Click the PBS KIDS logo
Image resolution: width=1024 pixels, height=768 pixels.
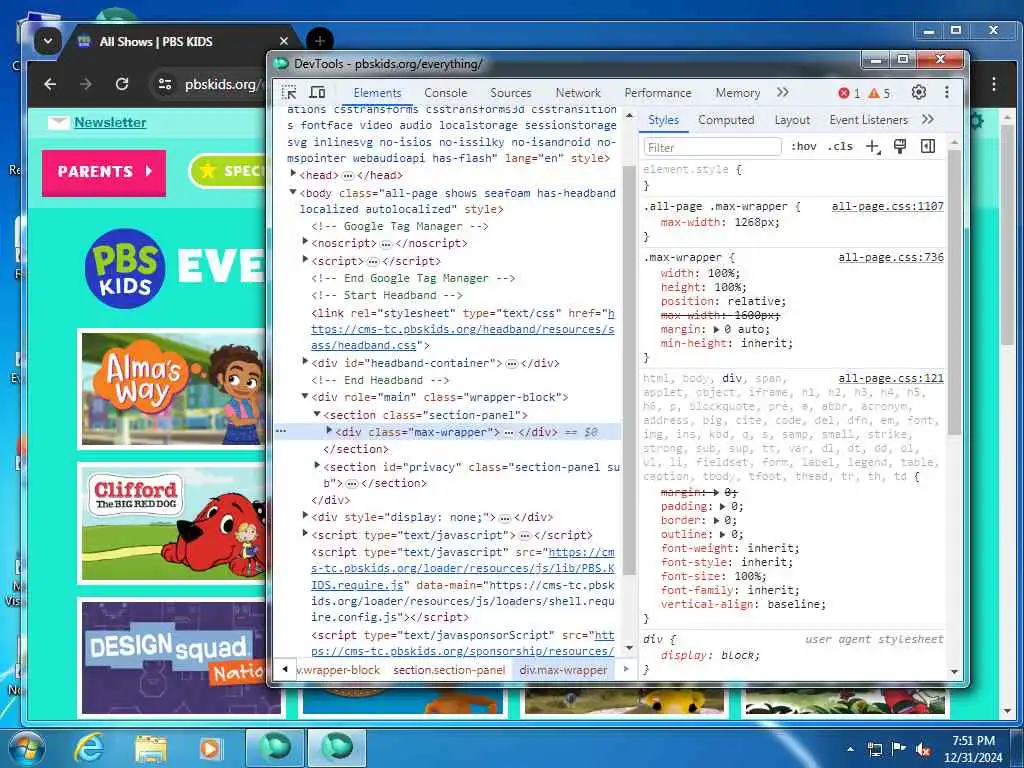pyautogui.click(x=125, y=268)
